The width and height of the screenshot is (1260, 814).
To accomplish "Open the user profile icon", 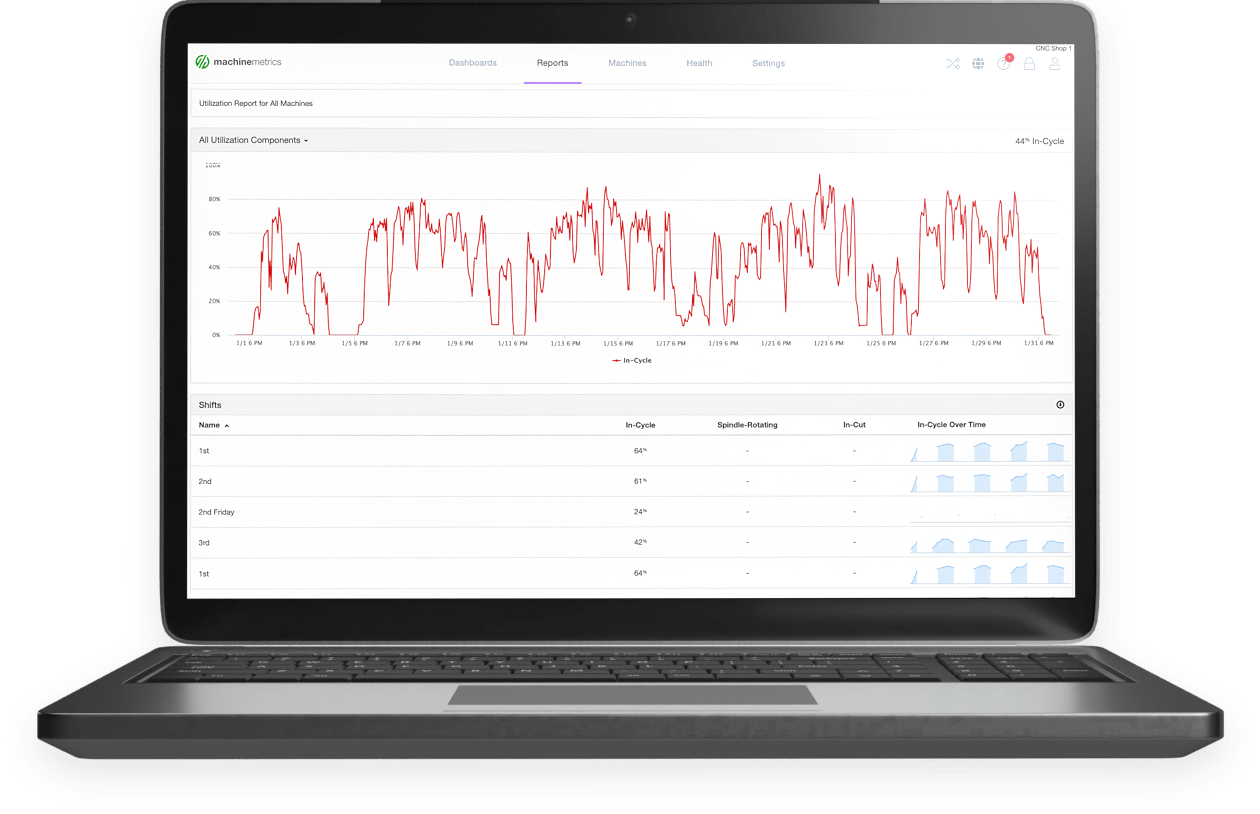I will pyautogui.click(x=1054, y=63).
